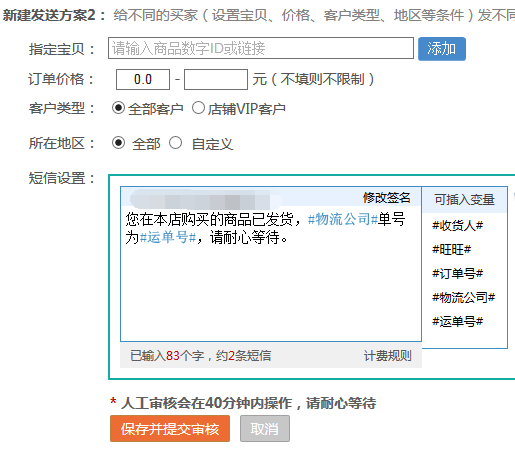
Task: Select the 店铺VIP客户 radio button
Action: (x=198, y=108)
